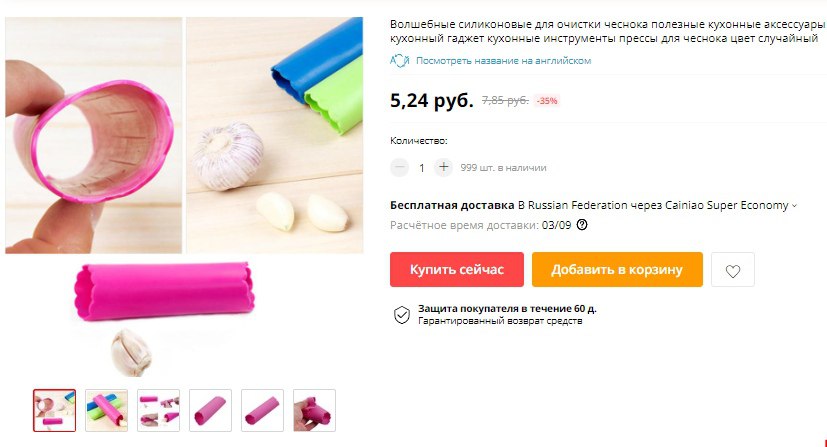This screenshot has height=447, width=827.
Task: Decrease quantity with the minus button
Action: pos(399,168)
